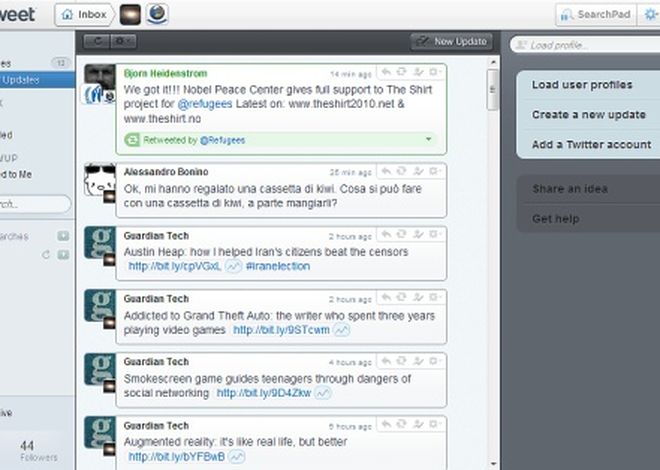Select Create a new update
This screenshot has height=470, width=660.
(x=588, y=115)
